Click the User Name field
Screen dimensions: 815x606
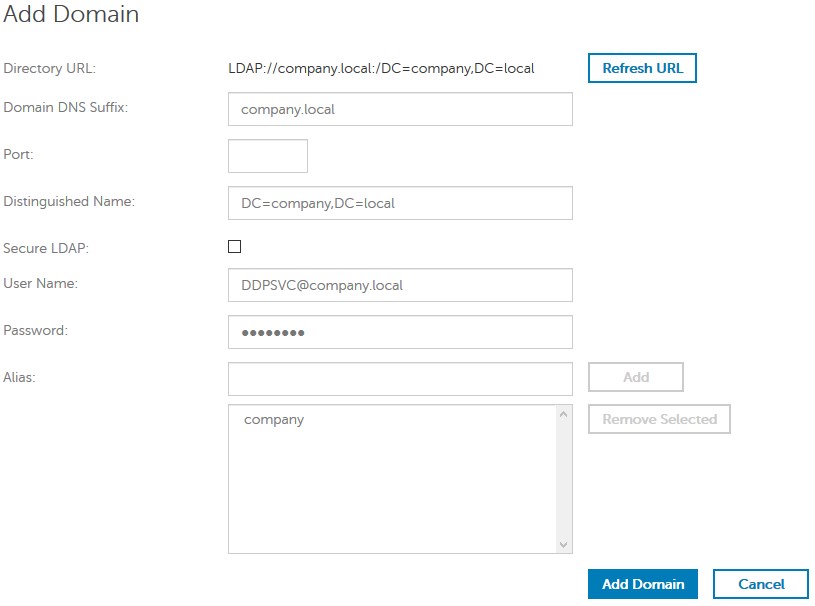400,285
